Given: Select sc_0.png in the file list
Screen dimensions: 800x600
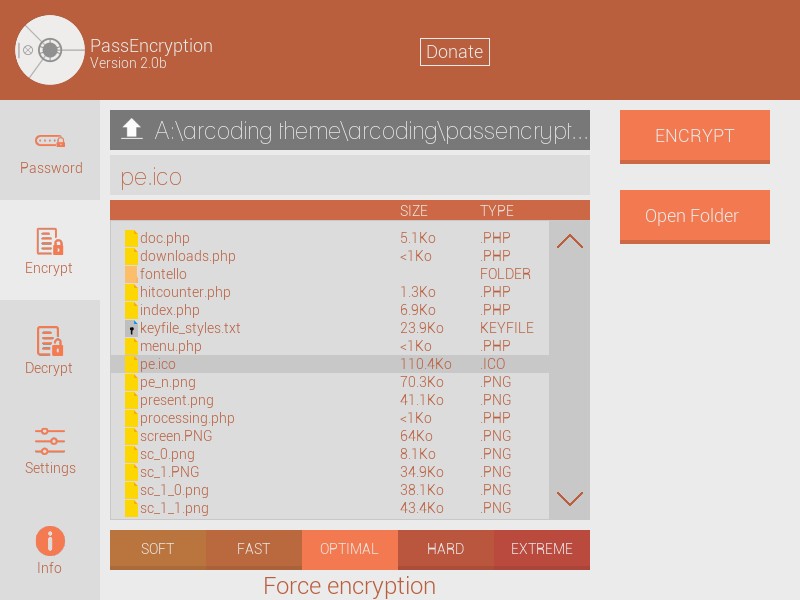Looking at the screenshot, I should [x=167, y=454].
